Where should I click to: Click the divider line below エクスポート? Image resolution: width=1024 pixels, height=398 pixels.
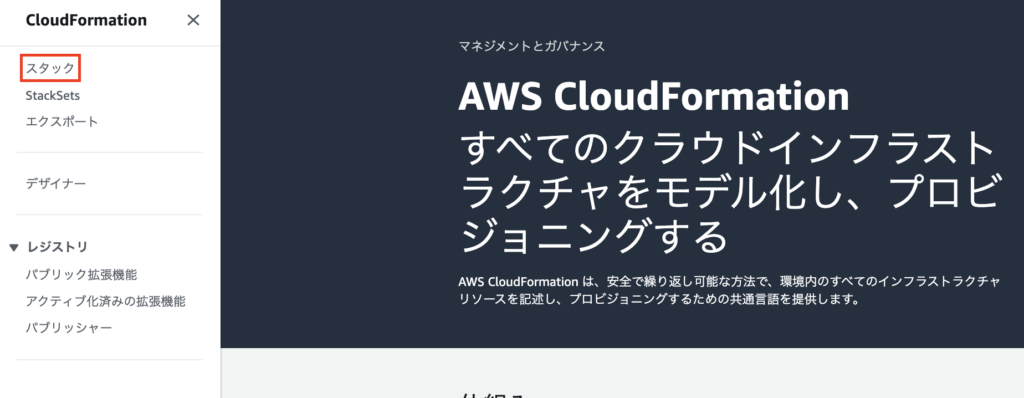click(x=110, y=153)
